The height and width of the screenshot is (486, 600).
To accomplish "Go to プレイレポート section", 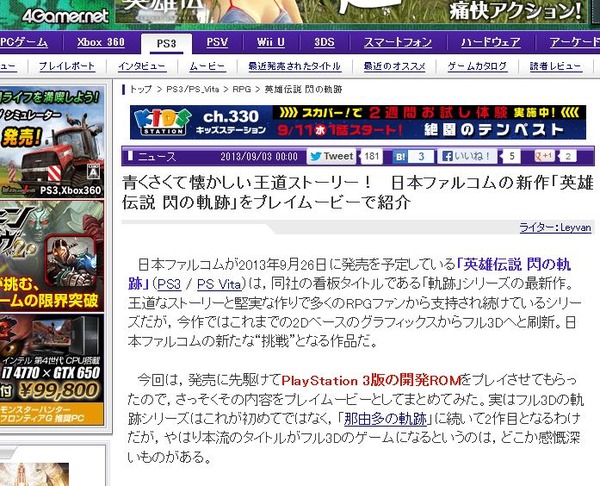I will point(67,66).
